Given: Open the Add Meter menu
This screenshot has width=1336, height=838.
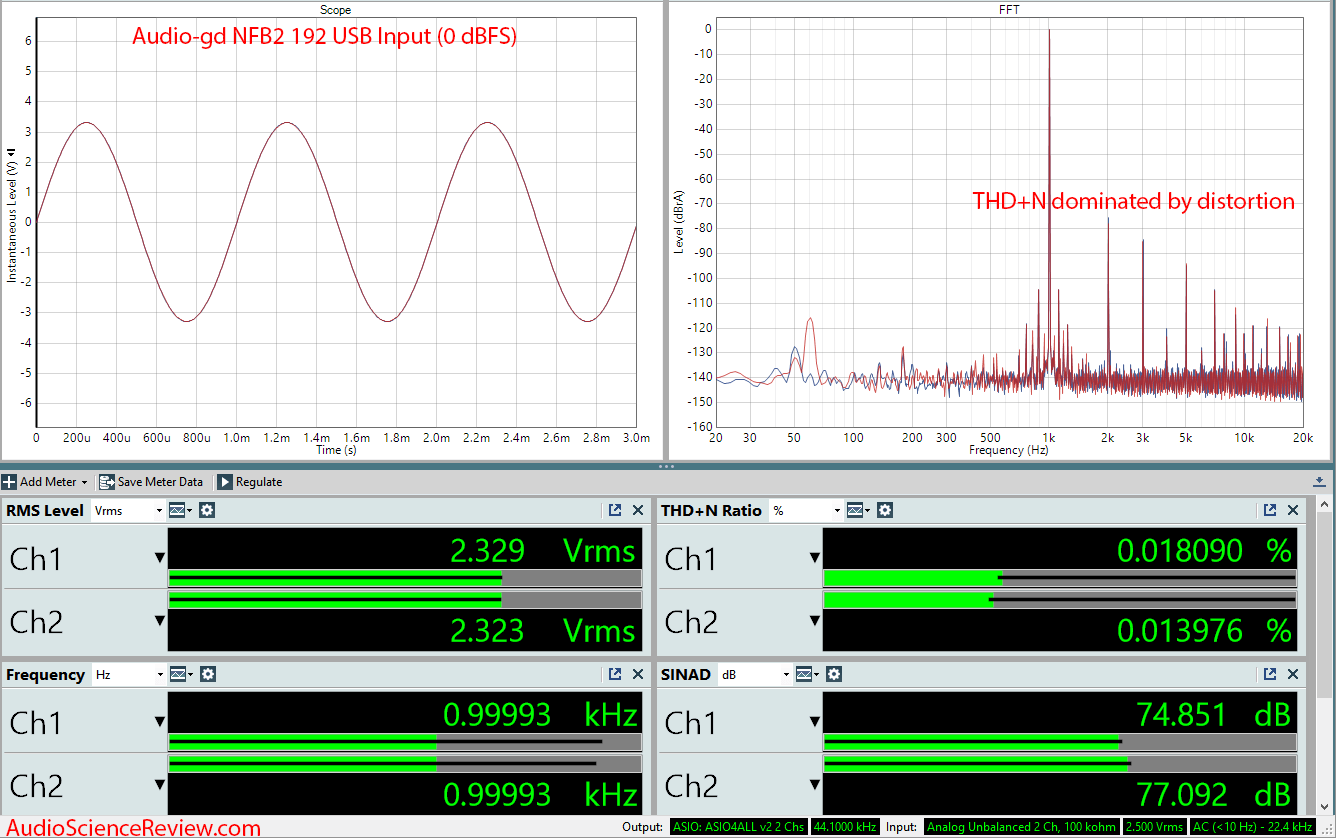Looking at the screenshot, I should tap(46, 482).
